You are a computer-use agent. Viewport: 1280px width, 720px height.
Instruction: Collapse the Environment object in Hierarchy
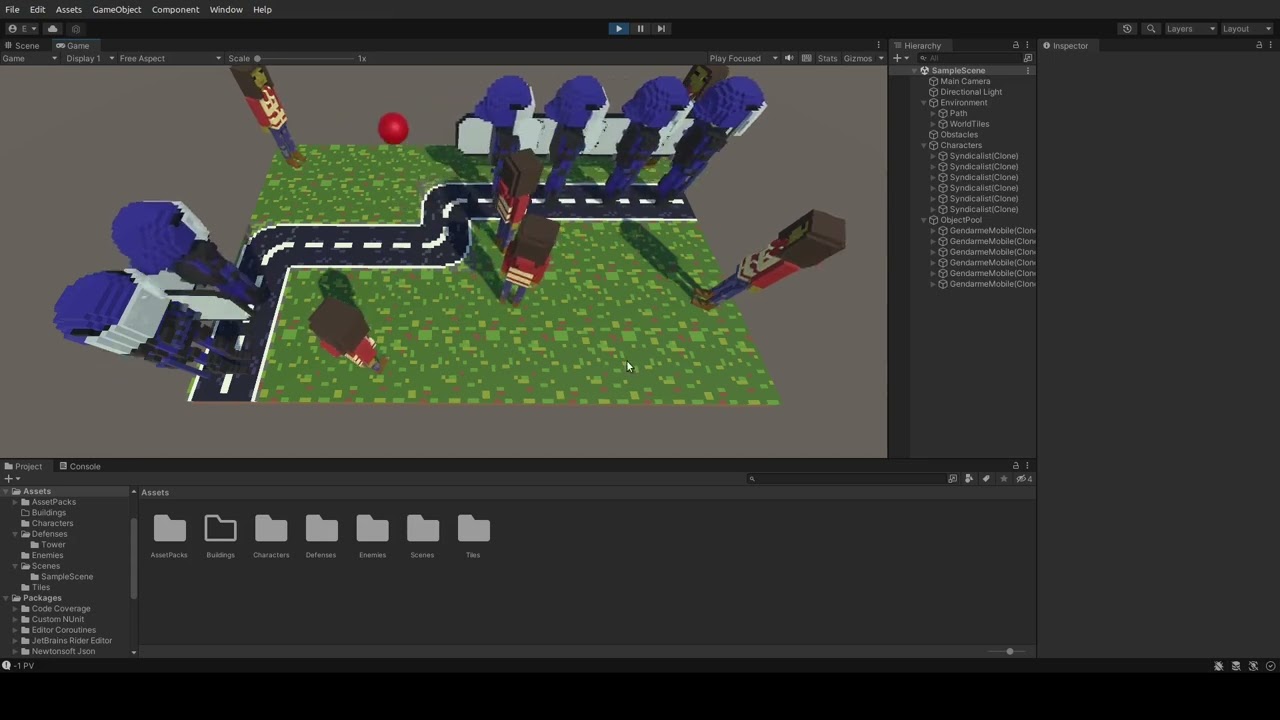pyautogui.click(x=924, y=103)
